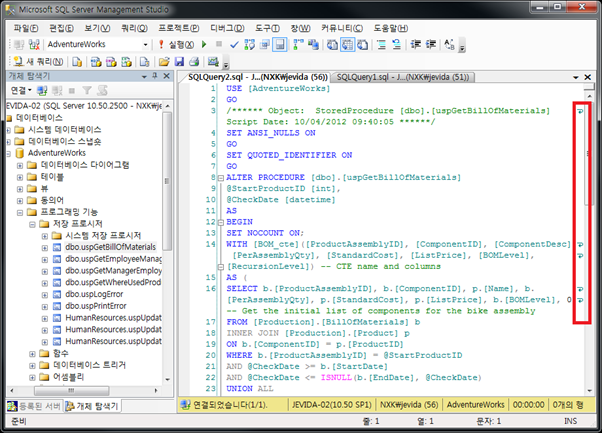
Task: Click the Object Explorer filter funnel icon
Action: pos(87,91)
